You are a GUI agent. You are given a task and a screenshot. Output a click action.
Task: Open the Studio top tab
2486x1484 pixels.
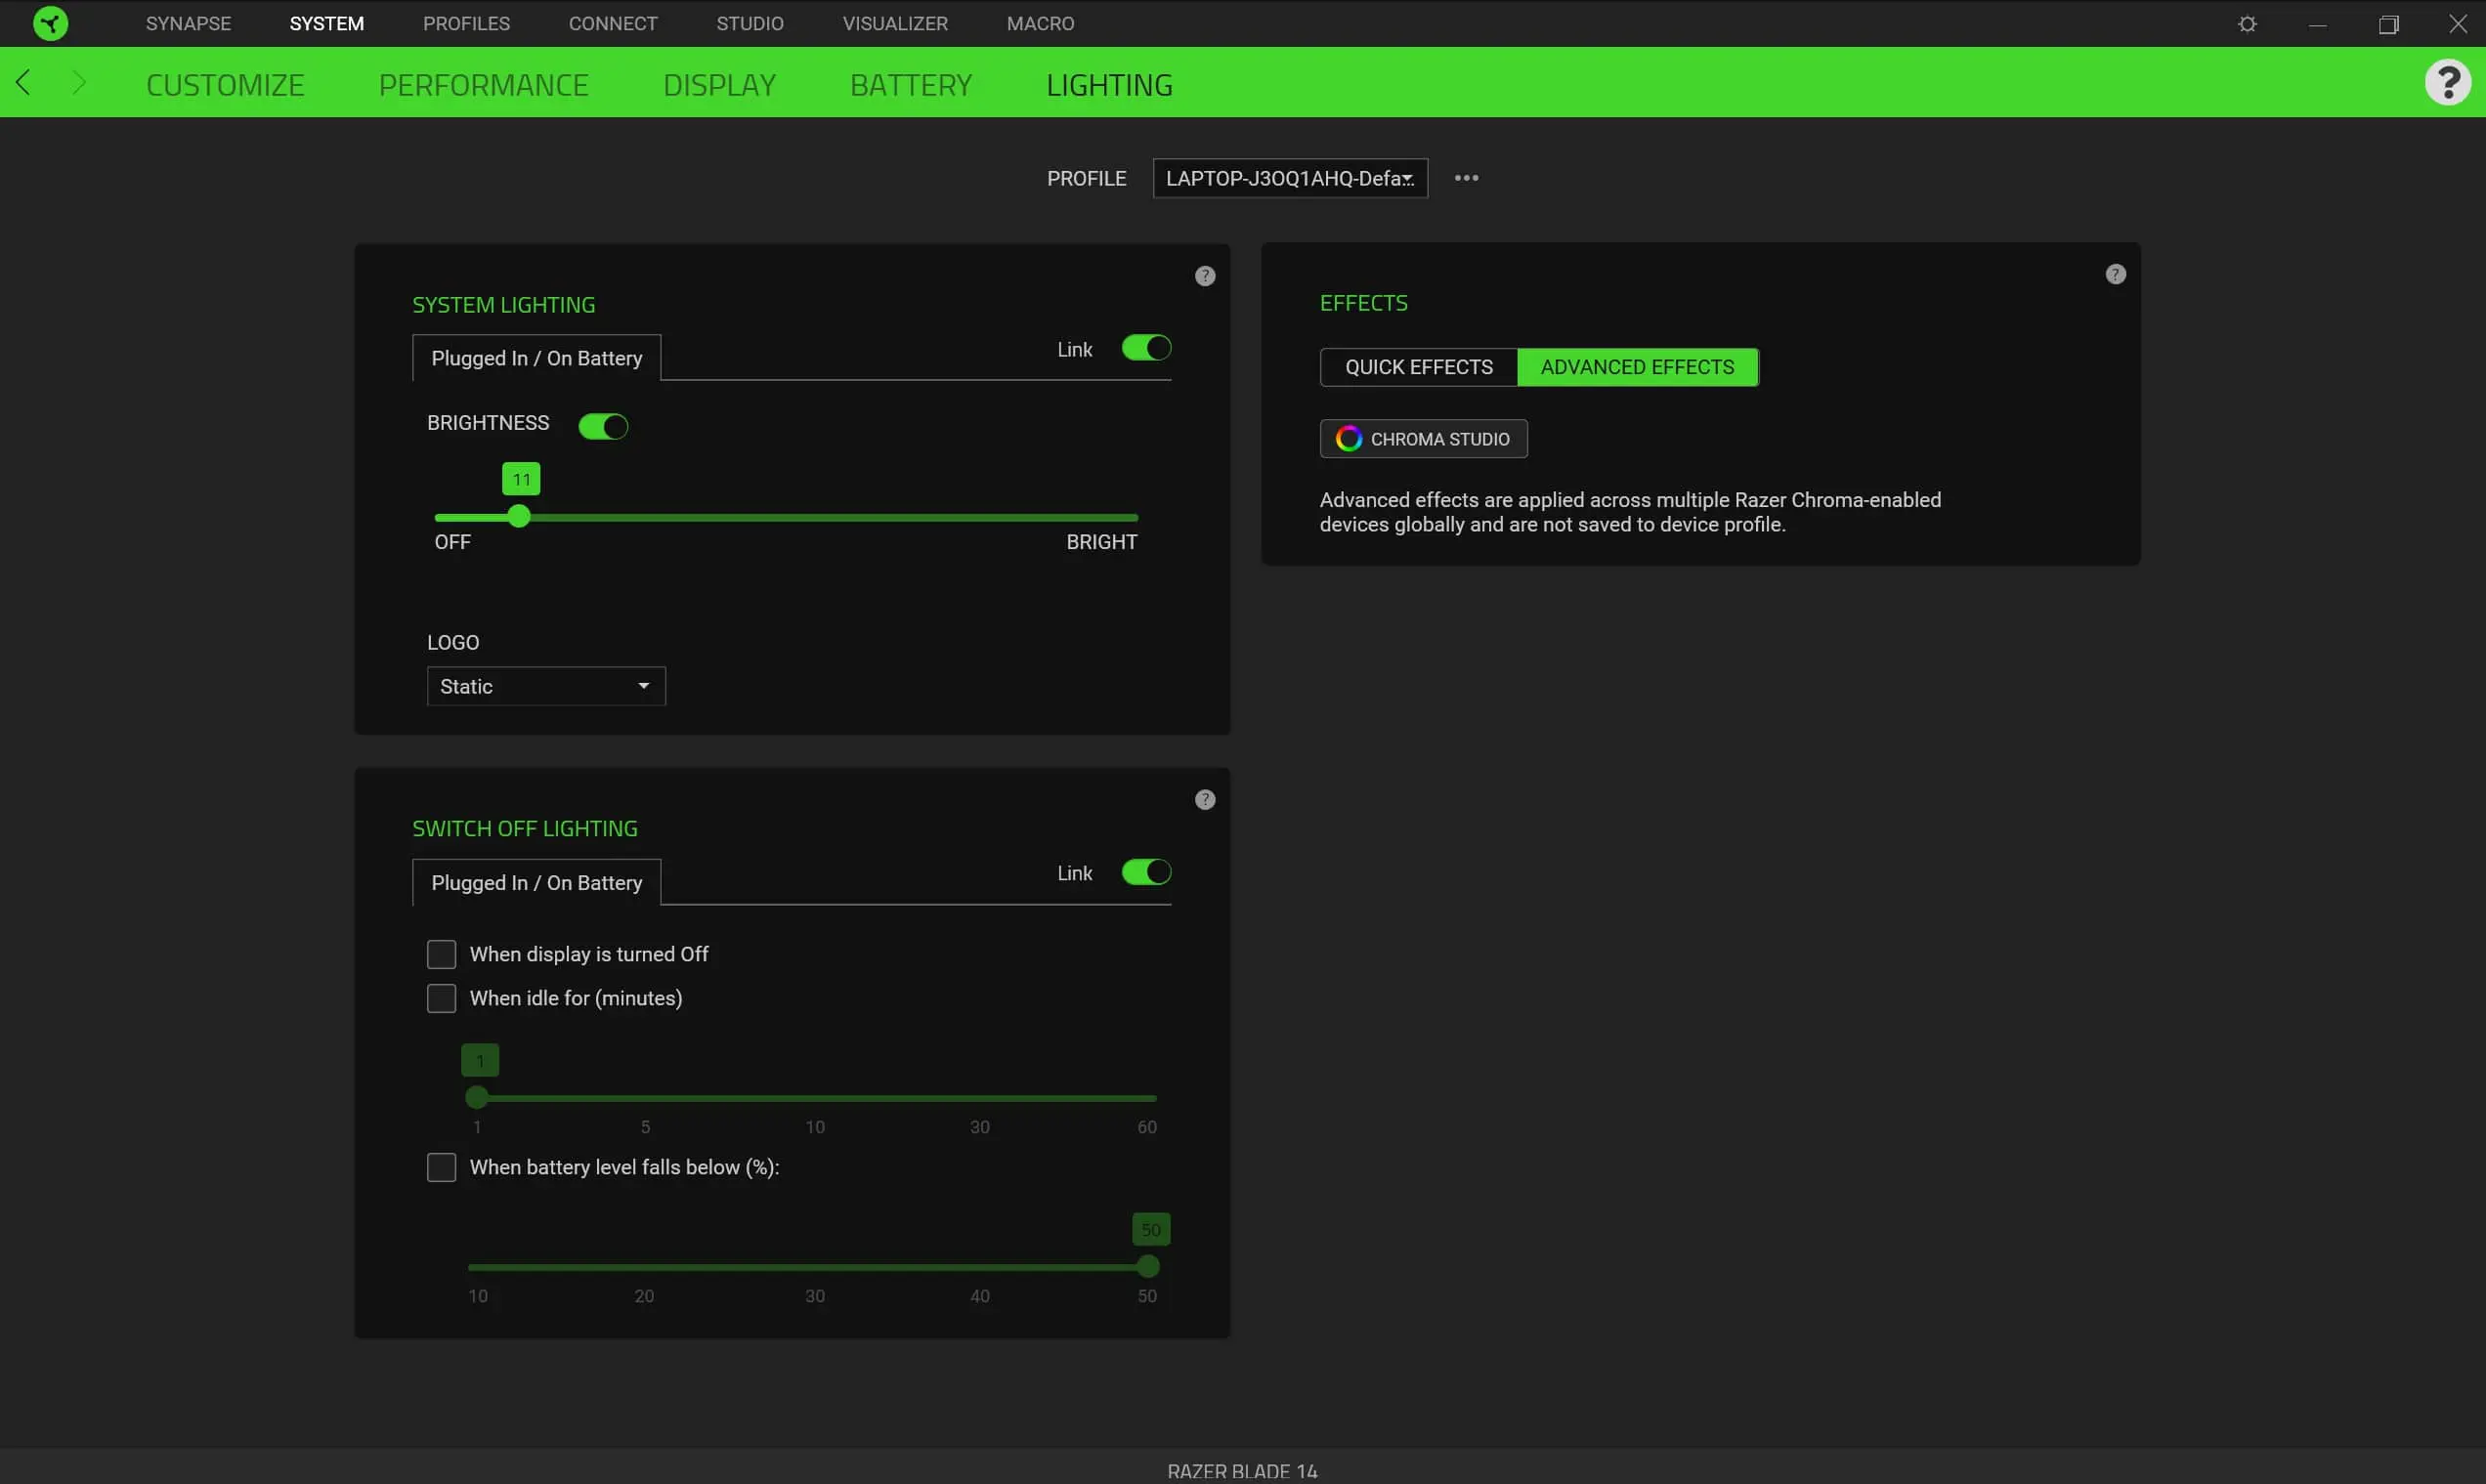click(750, 23)
